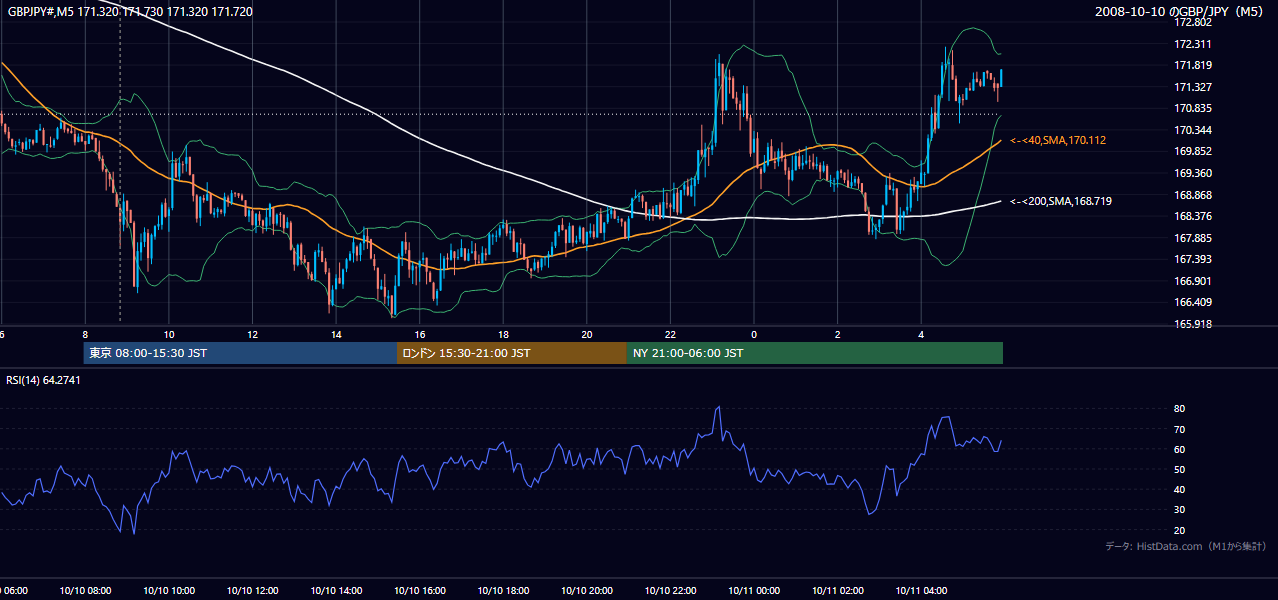The width and height of the screenshot is (1278, 600).
Task: Click the HistData.com data source credit
Action: click(1186, 546)
